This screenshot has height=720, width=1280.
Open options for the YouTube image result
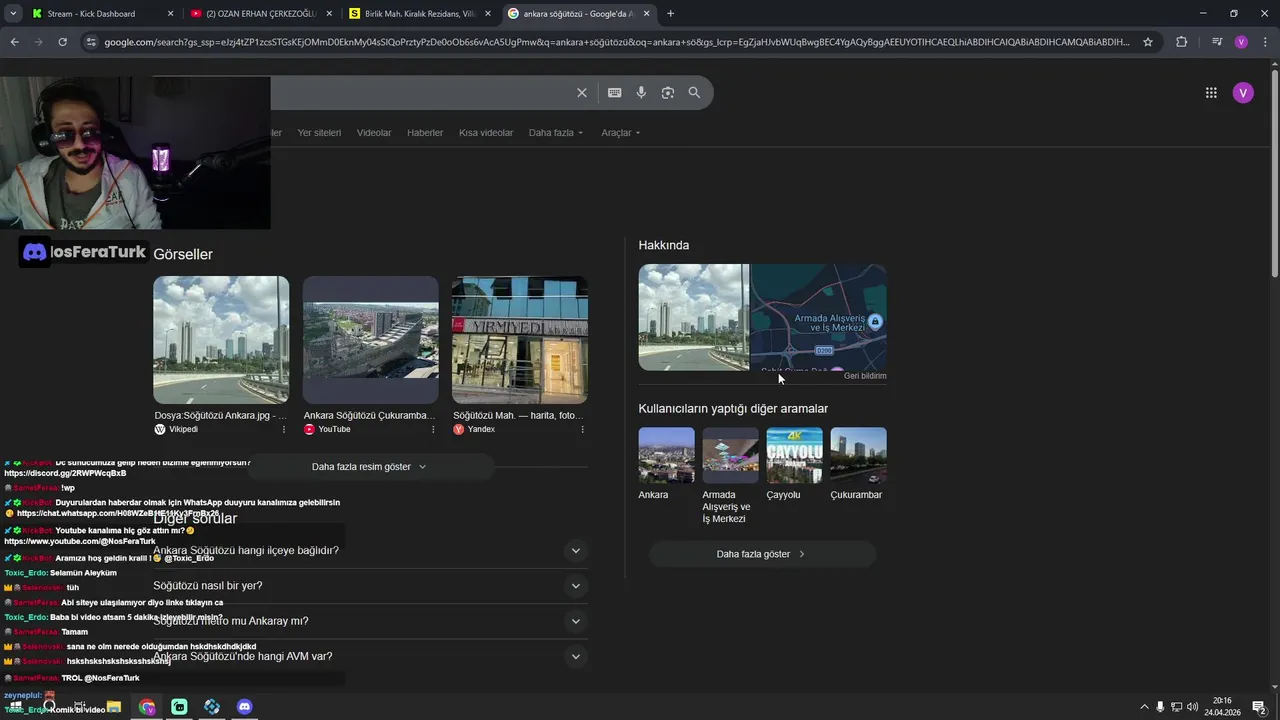pyautogui.click(x=433, y=429)
